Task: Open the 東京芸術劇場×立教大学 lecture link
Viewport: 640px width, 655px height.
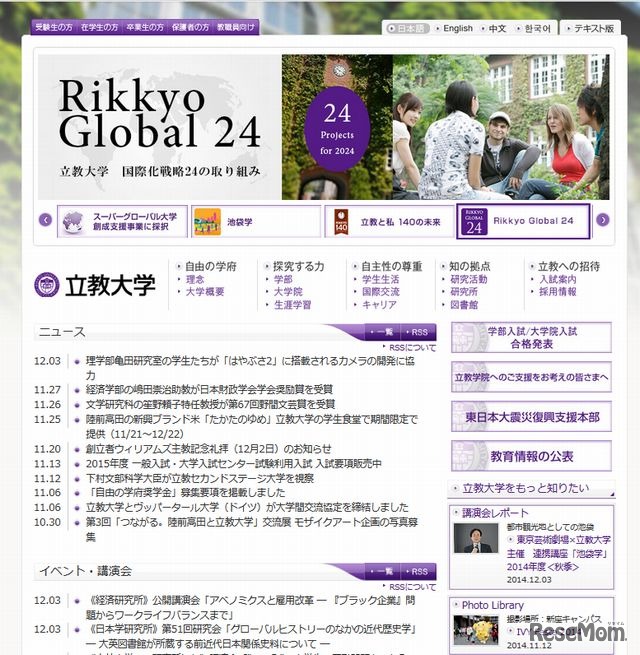Action: tap(559, 553)
